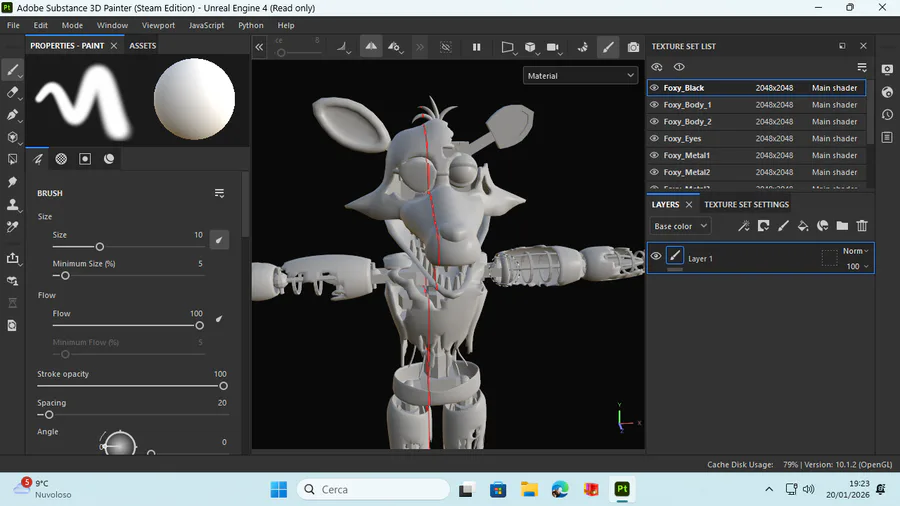Toggle symmetry in the viewport toolbar
This screenshot has width=900, height=506.
371,47
